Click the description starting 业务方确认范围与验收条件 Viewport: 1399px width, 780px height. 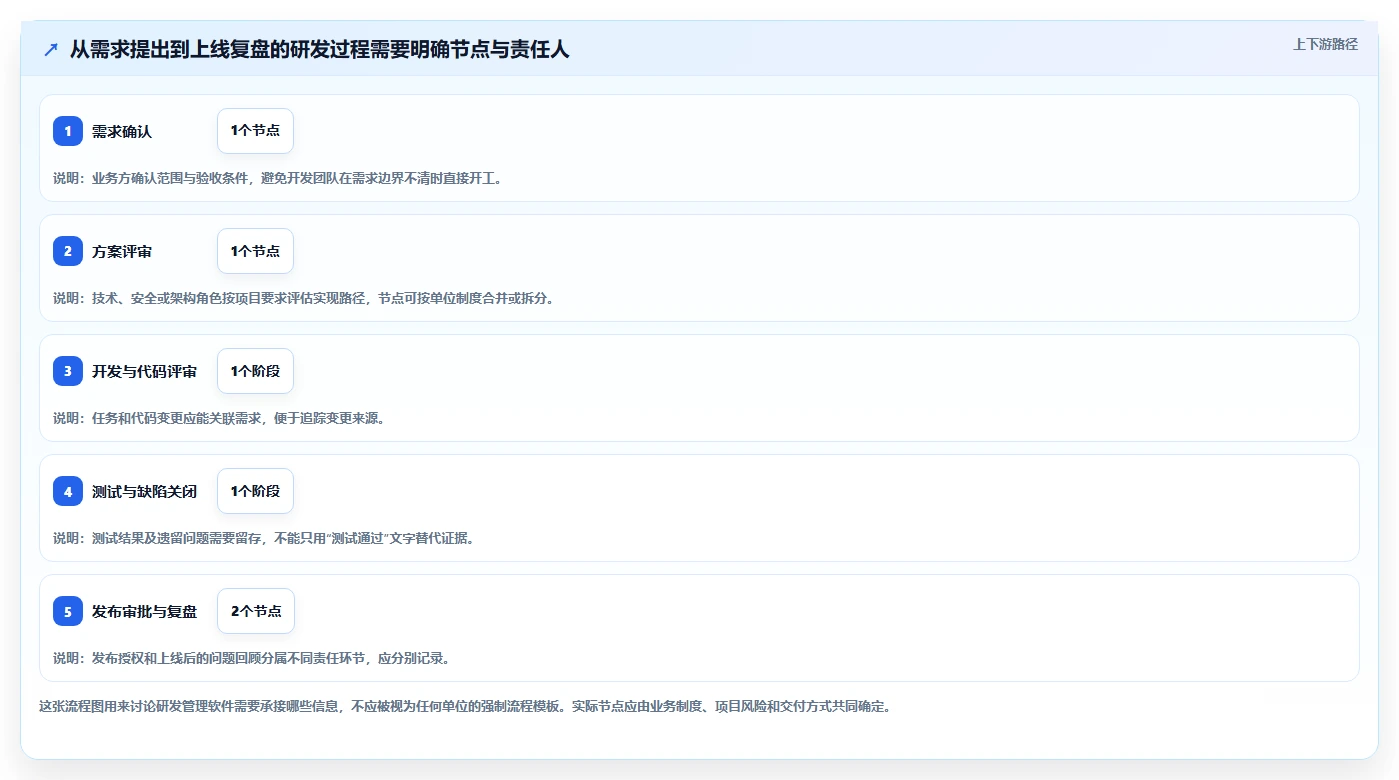(278, 178)
